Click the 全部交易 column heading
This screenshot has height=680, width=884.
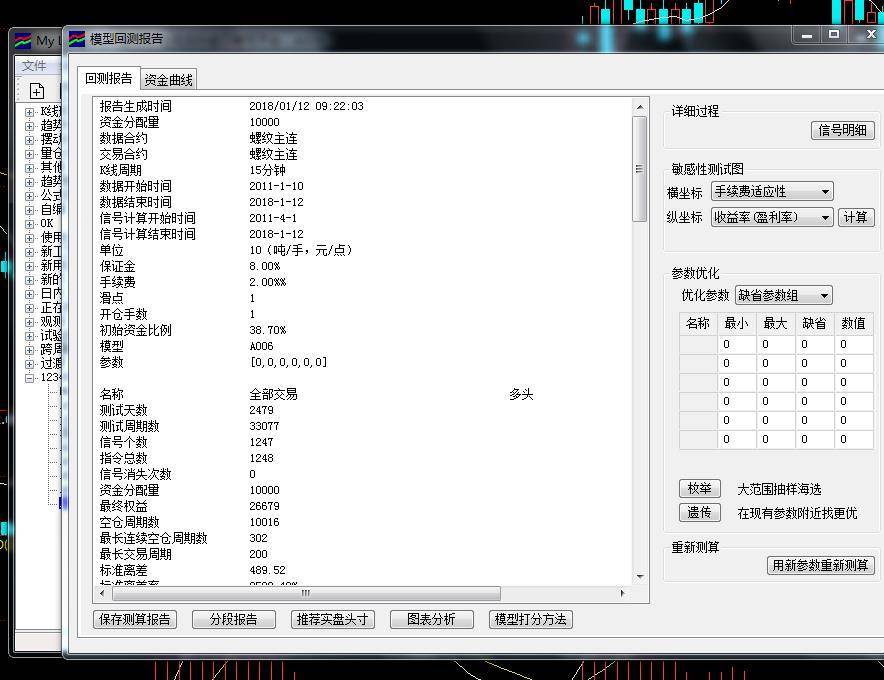click(x=273, y=394)
